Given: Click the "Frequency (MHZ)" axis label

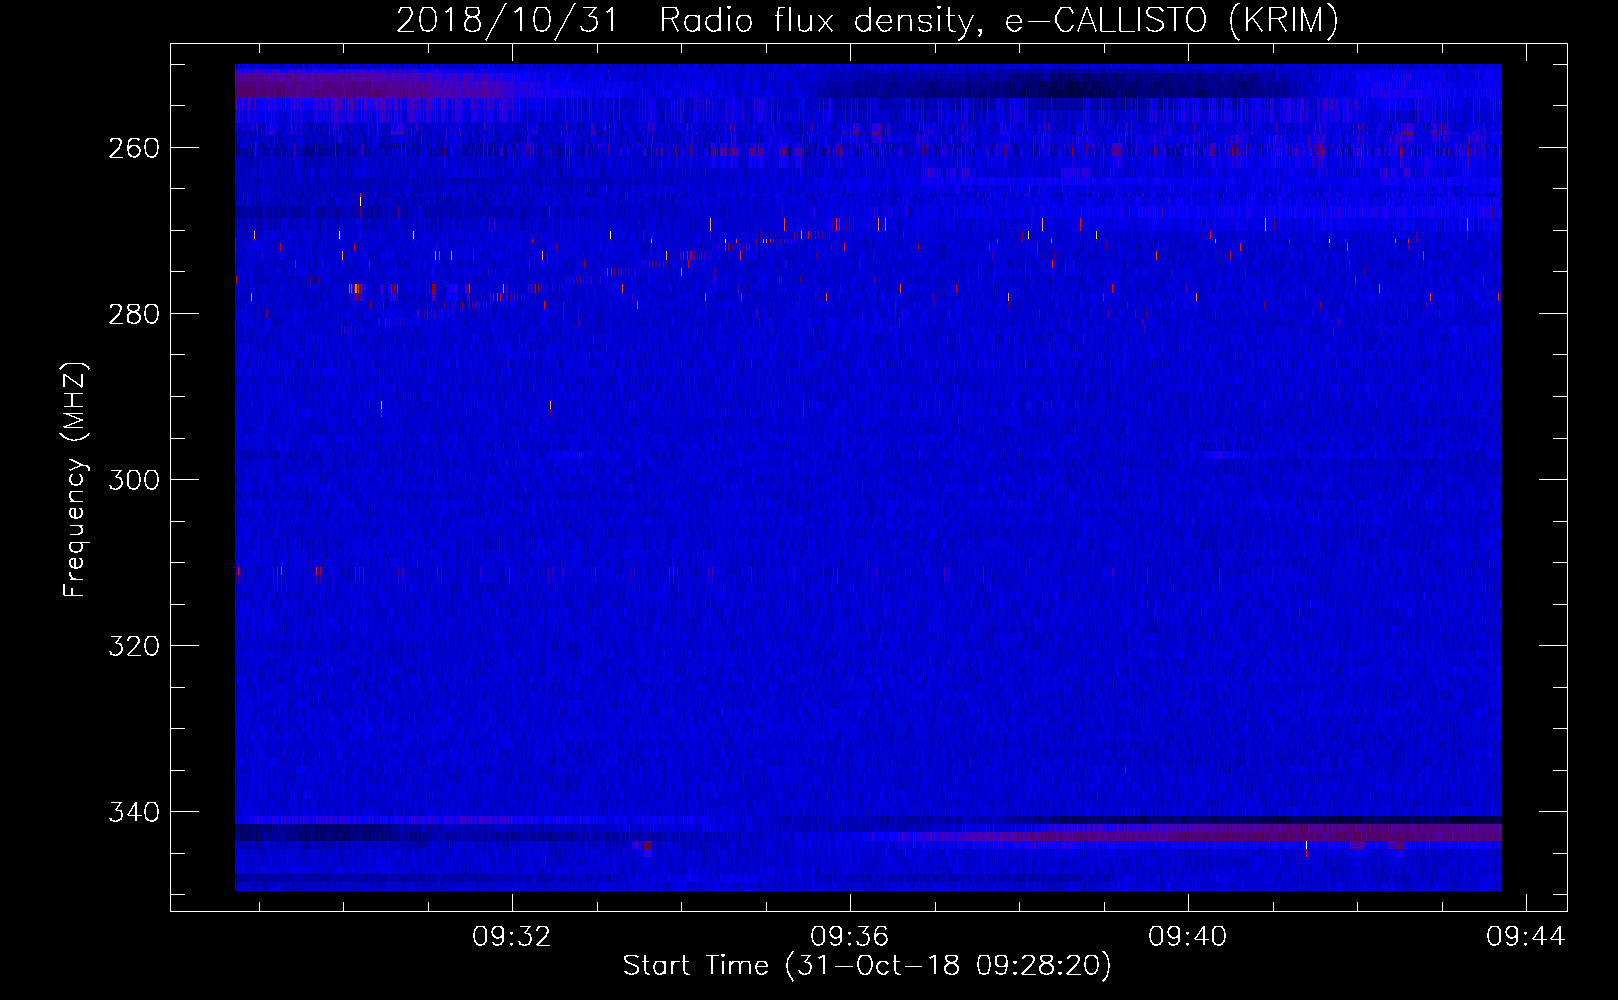Looking at the screenshot, I should (75, 479).
